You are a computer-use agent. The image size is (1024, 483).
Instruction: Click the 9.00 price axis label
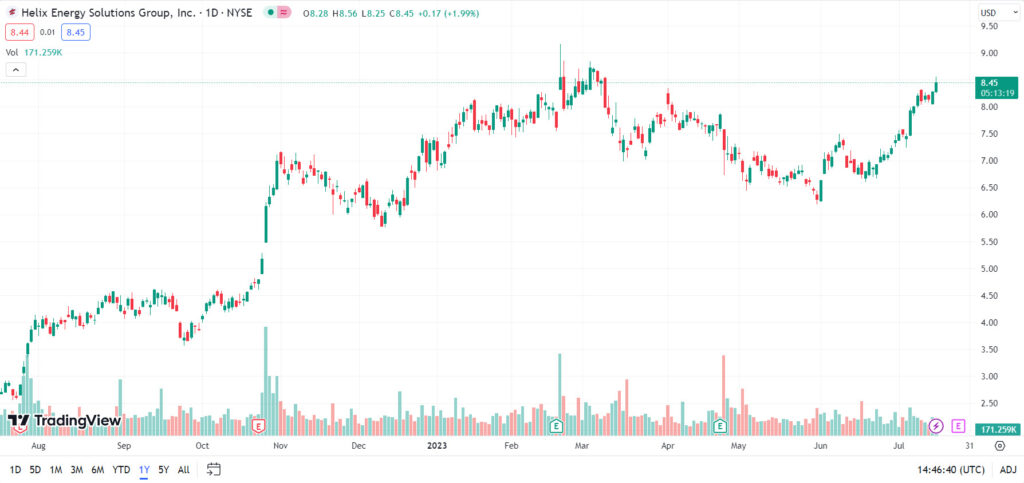pyautogui.click(x=989, y=53)
